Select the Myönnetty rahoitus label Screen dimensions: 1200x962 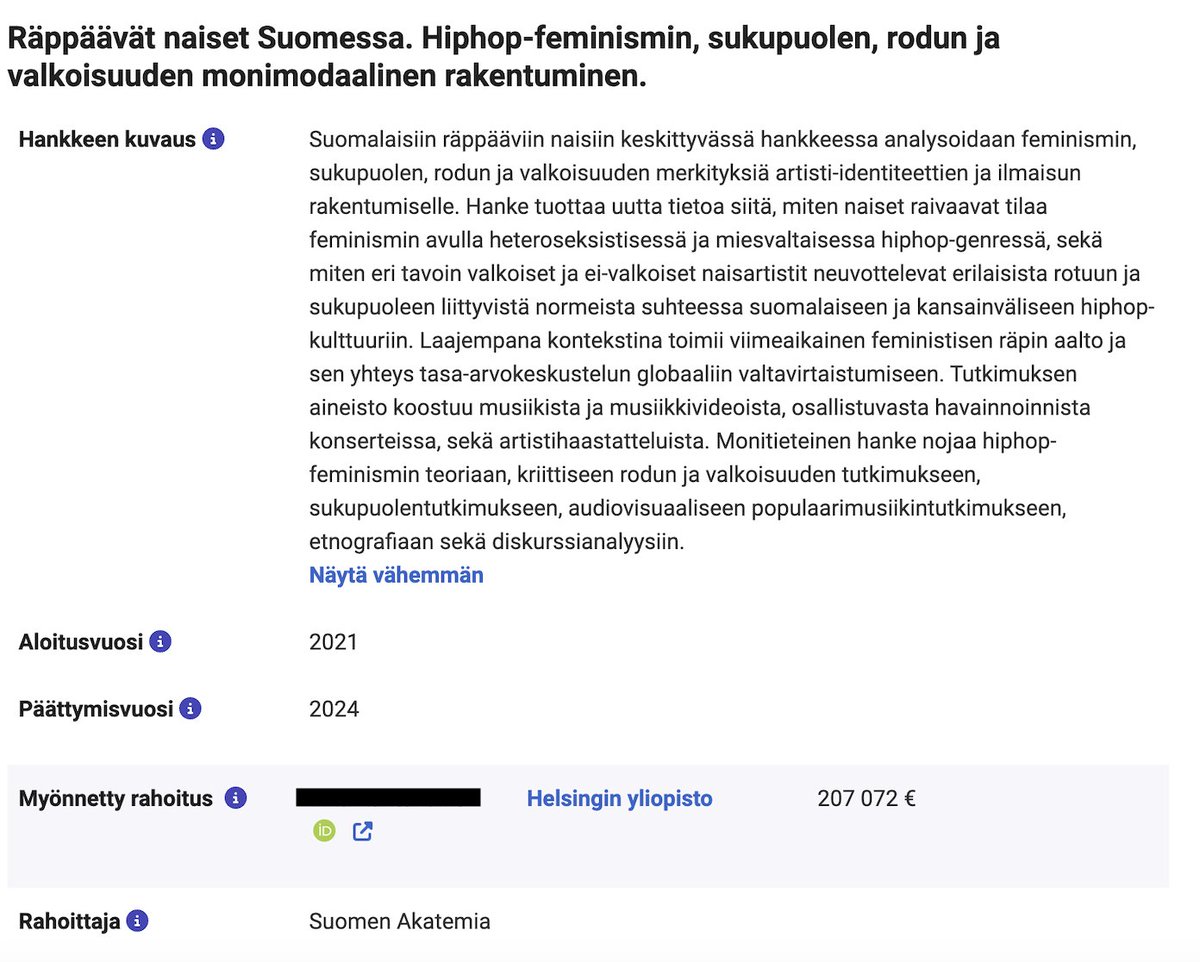116,798
